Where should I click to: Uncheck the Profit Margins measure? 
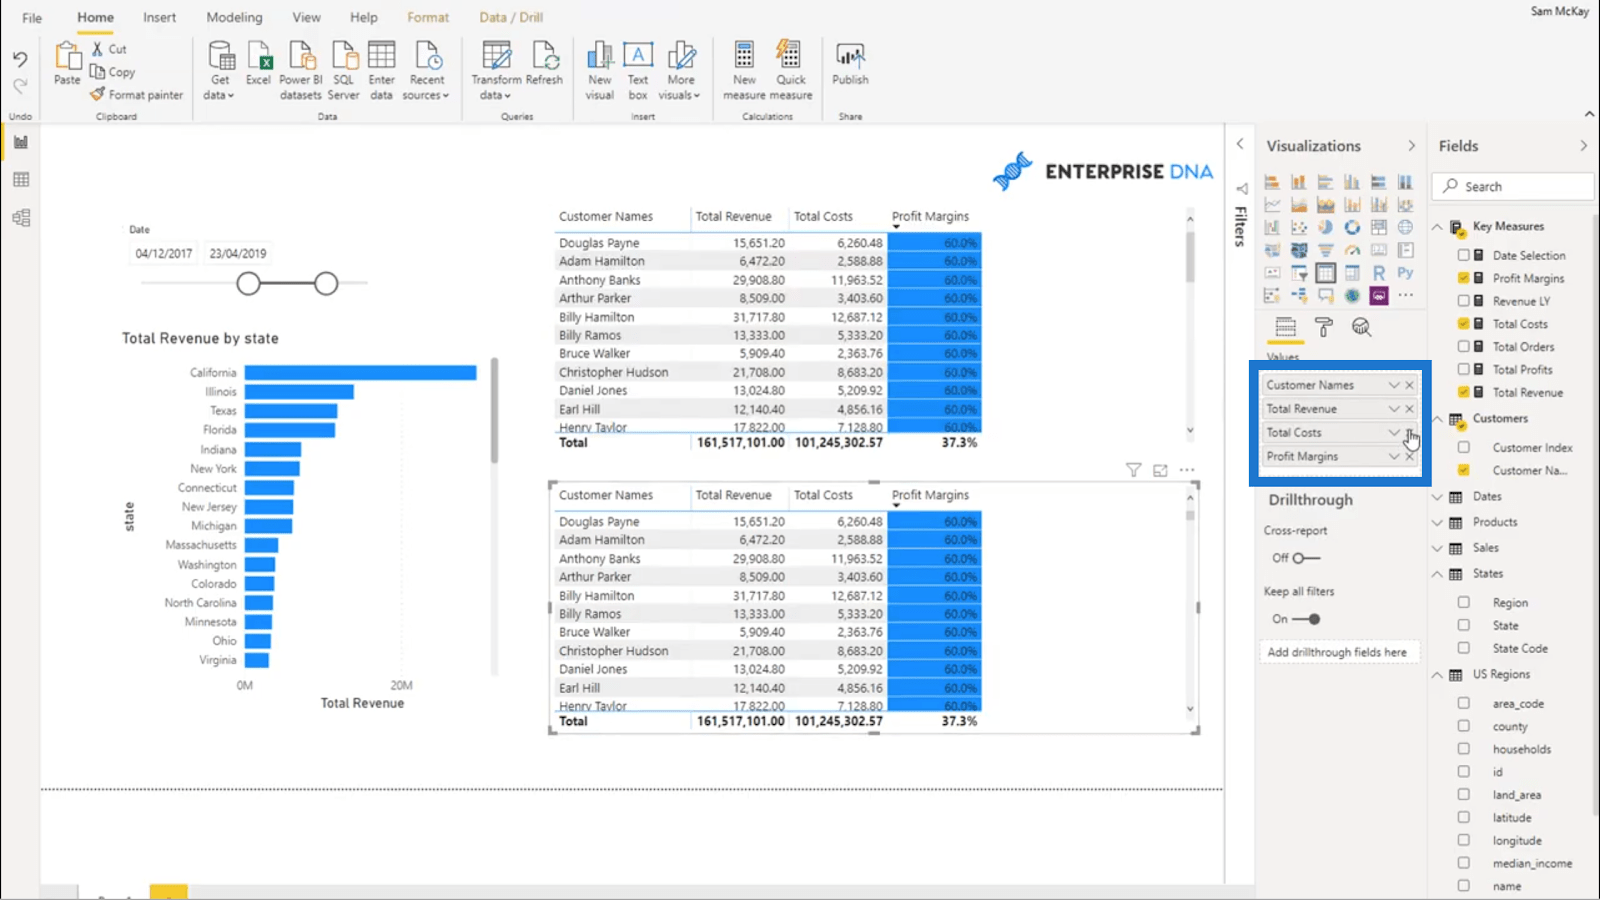point(1463,278)
